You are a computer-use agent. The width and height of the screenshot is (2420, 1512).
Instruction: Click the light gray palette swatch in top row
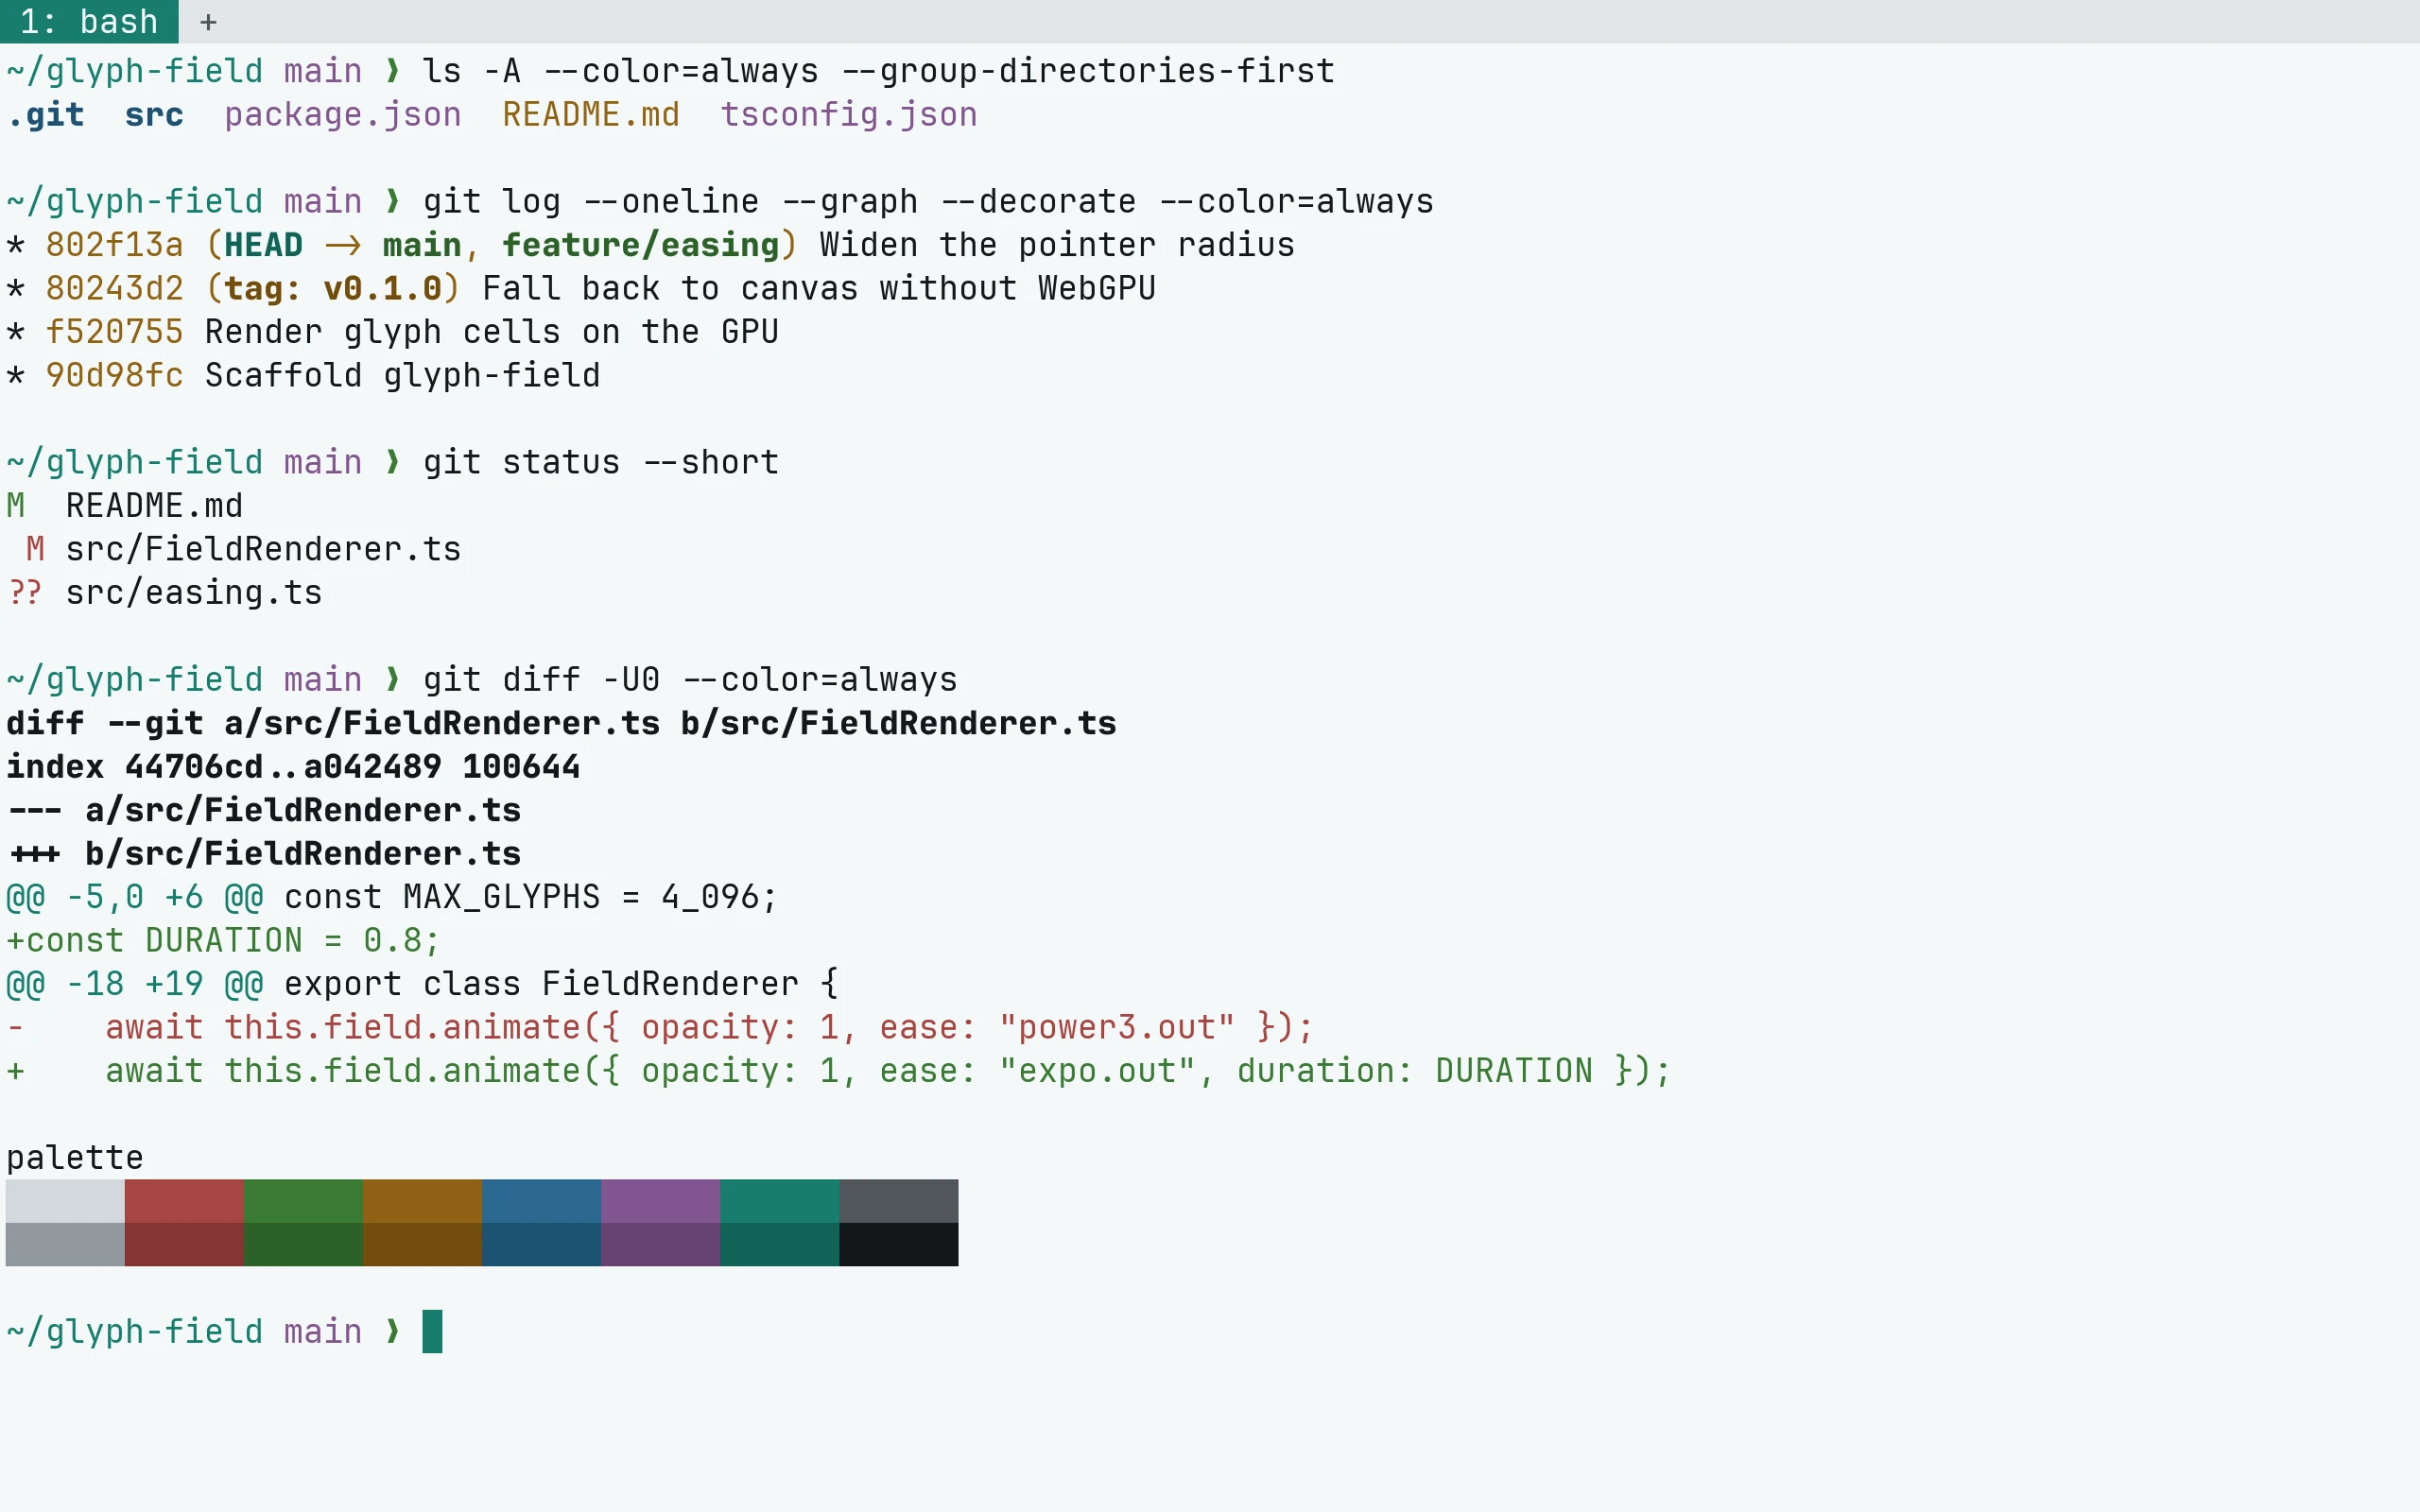(x=65, y=1201)
